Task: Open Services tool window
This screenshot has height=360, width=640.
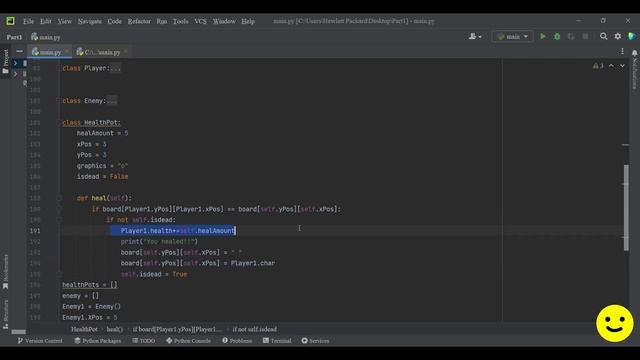Action: click(x=315, y=340)
